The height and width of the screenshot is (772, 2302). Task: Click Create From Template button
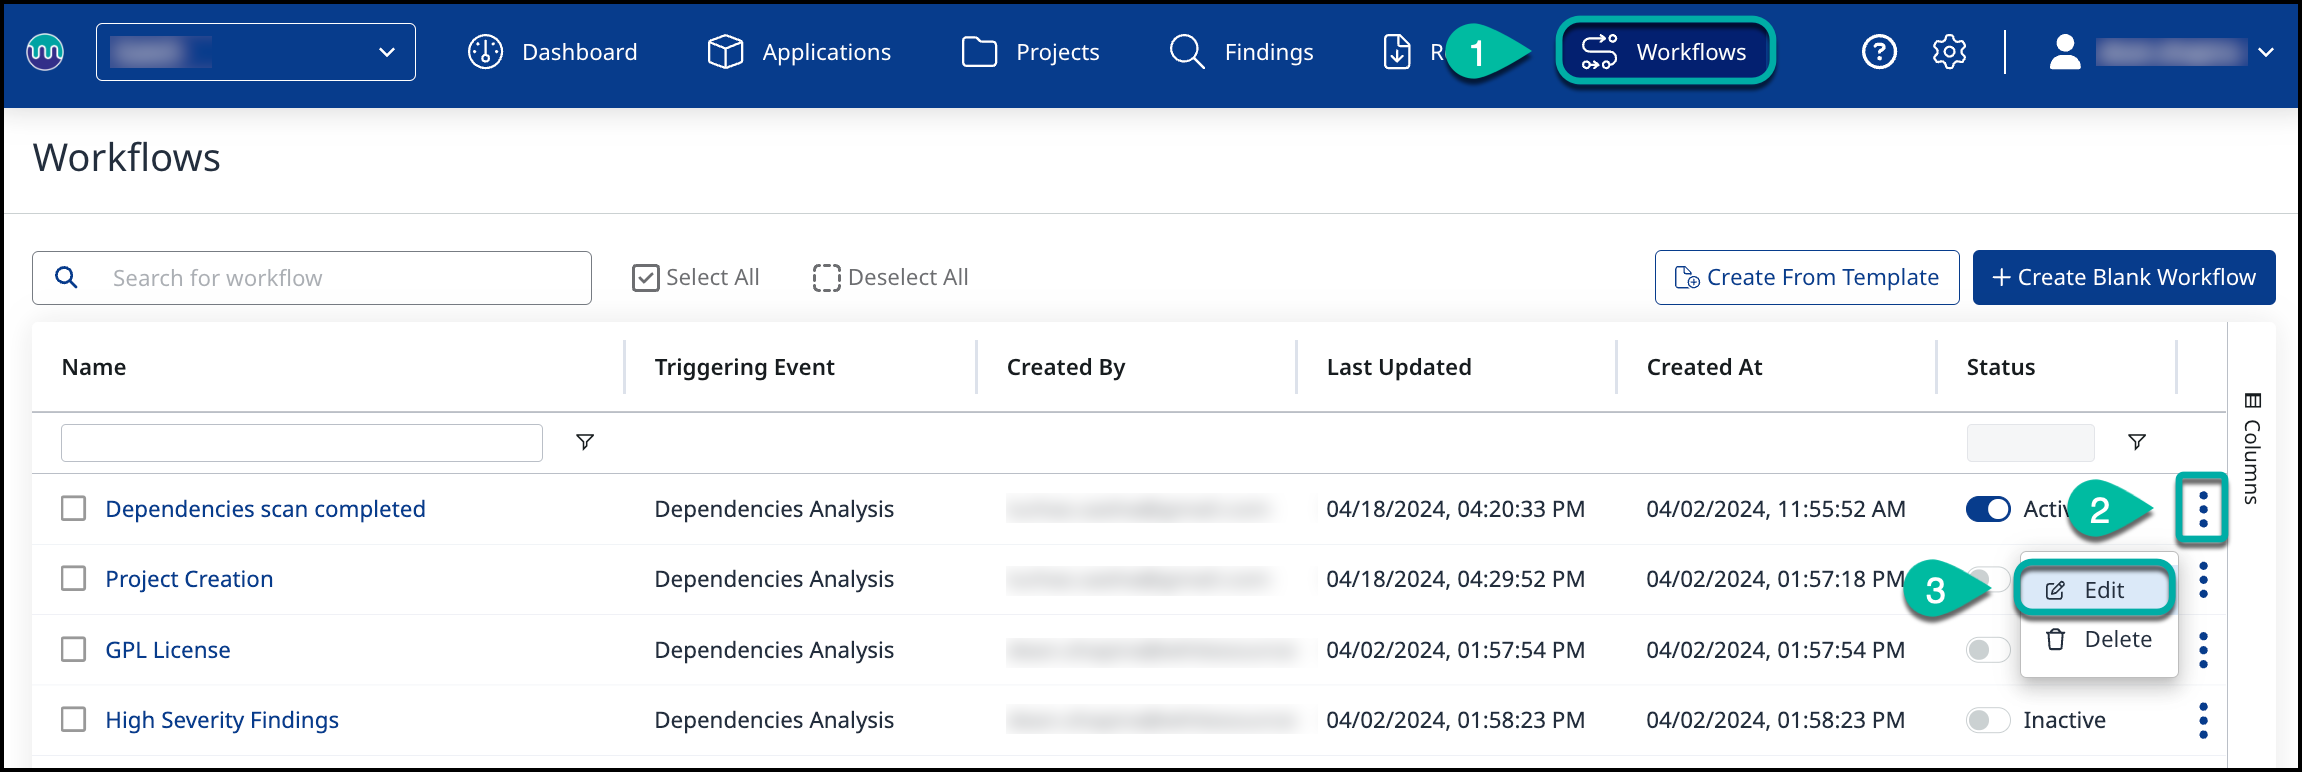click(1806, 278)
